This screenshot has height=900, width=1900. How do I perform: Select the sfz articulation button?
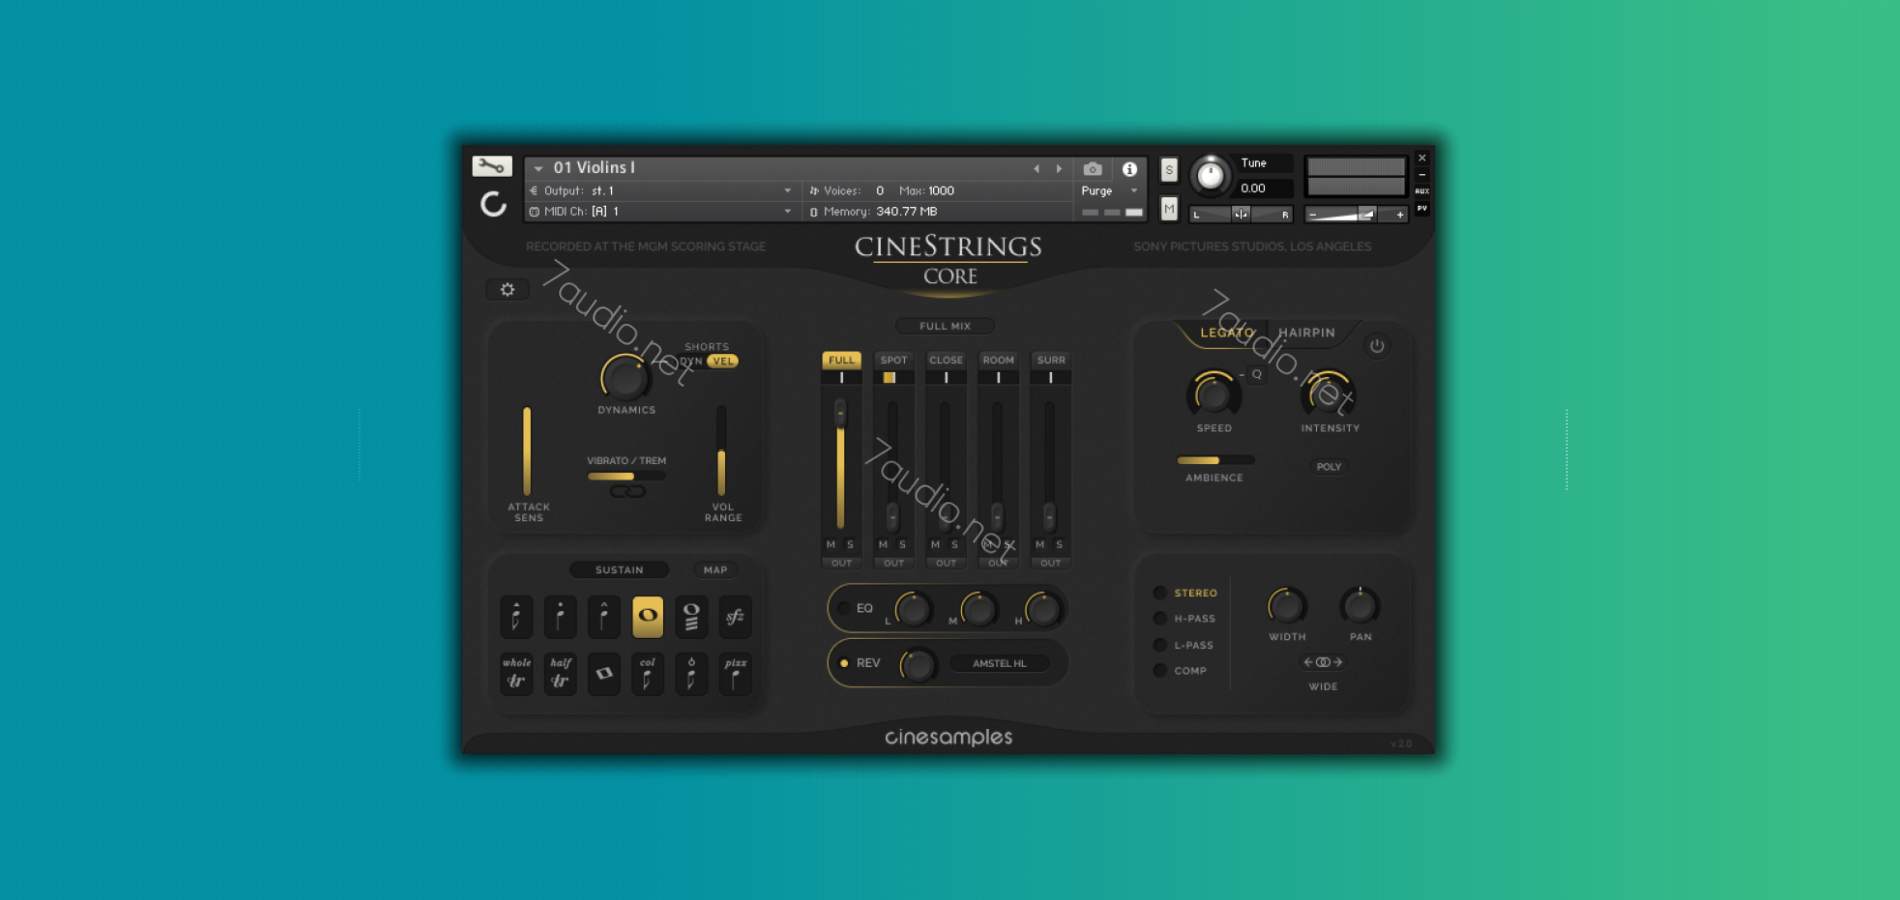[735, 616]
